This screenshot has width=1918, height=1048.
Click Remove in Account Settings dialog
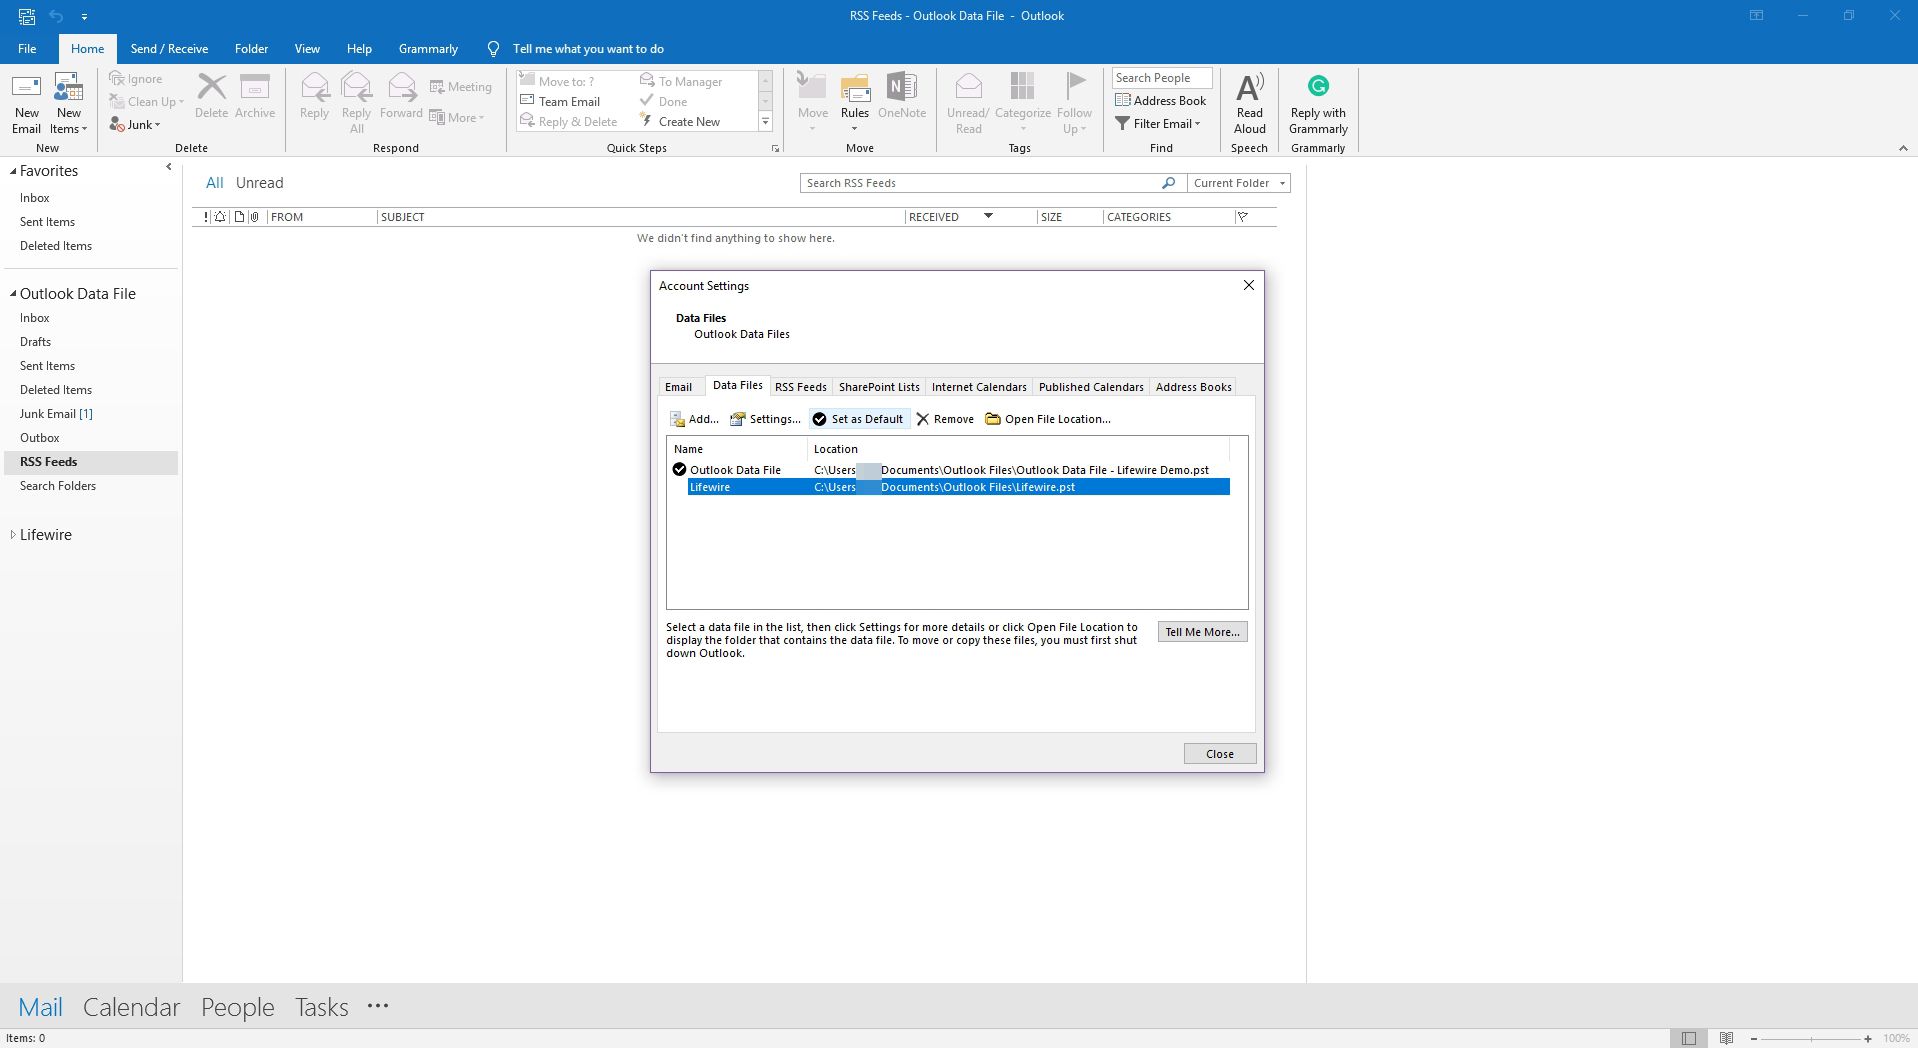click(945, 419)
